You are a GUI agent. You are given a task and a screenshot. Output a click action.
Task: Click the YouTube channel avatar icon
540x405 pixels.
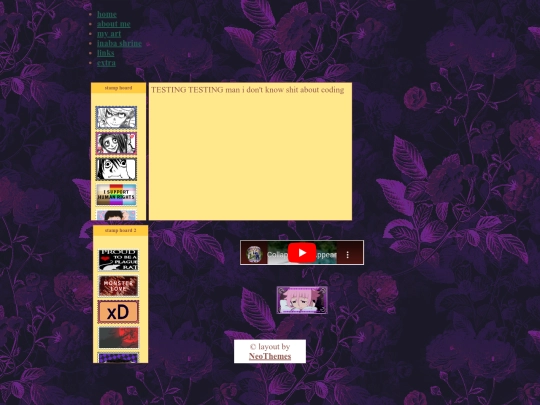pos(254,254)
